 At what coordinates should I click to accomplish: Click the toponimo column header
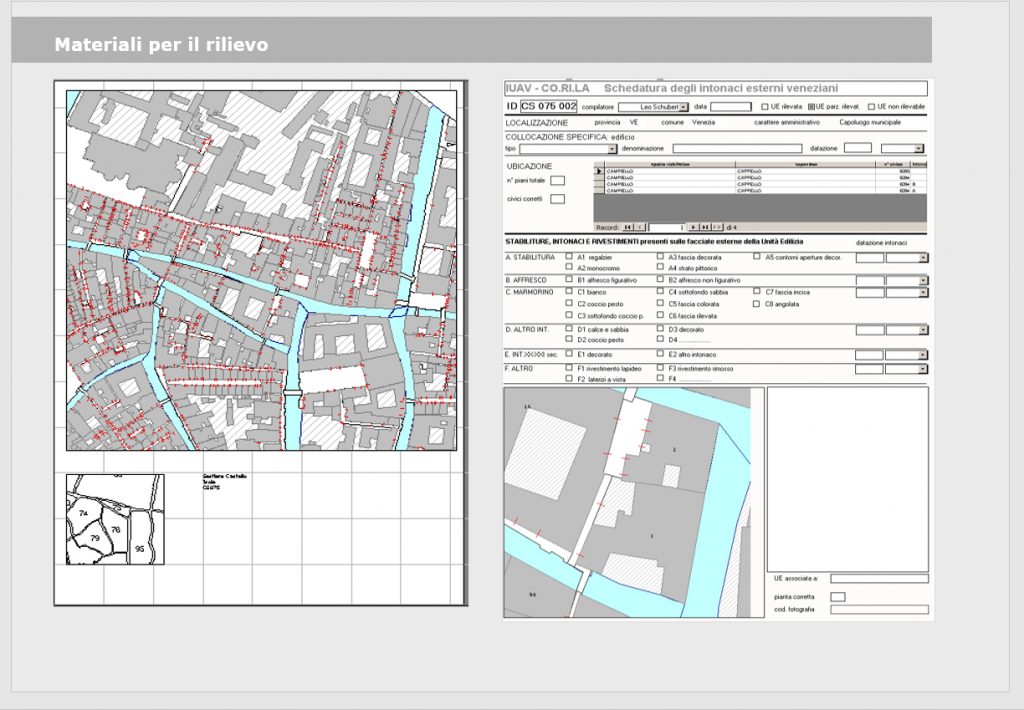click(806, 163)
